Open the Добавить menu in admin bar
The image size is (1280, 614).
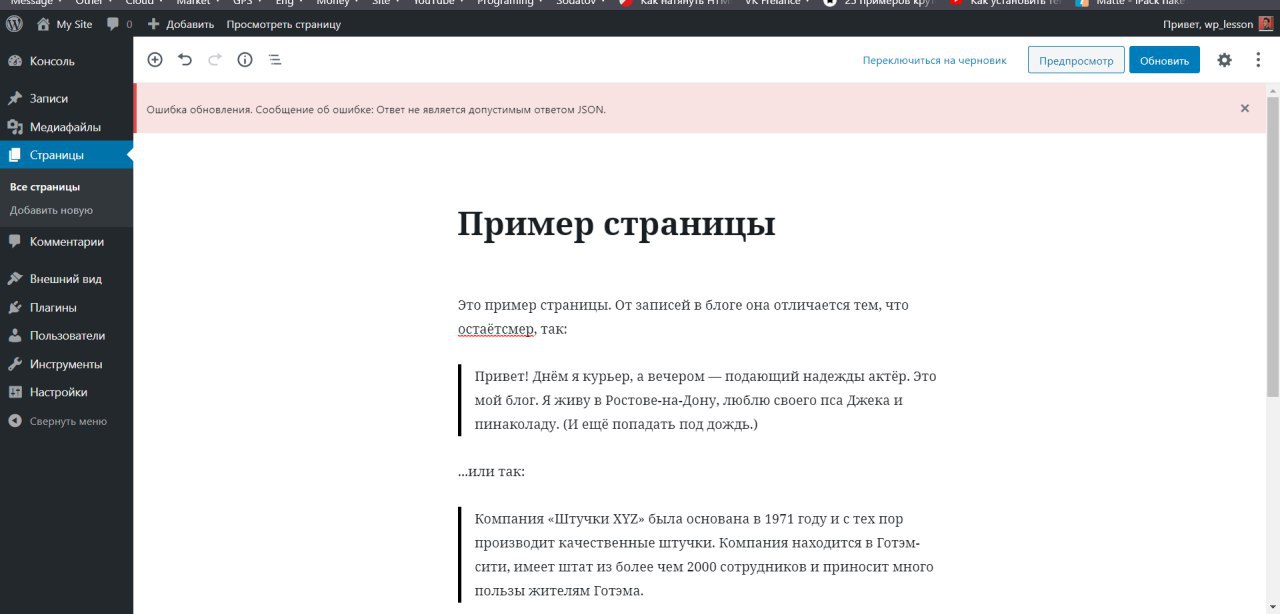180,24
